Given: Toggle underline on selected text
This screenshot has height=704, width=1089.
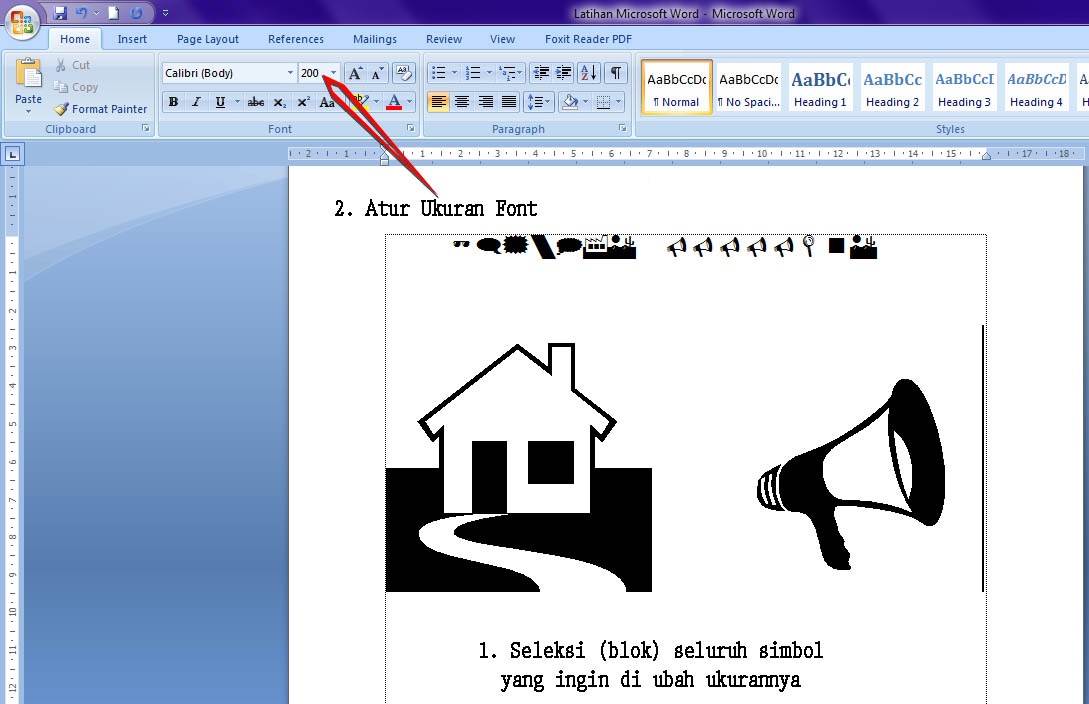Looking at the screenshot, I should point(219,101).
